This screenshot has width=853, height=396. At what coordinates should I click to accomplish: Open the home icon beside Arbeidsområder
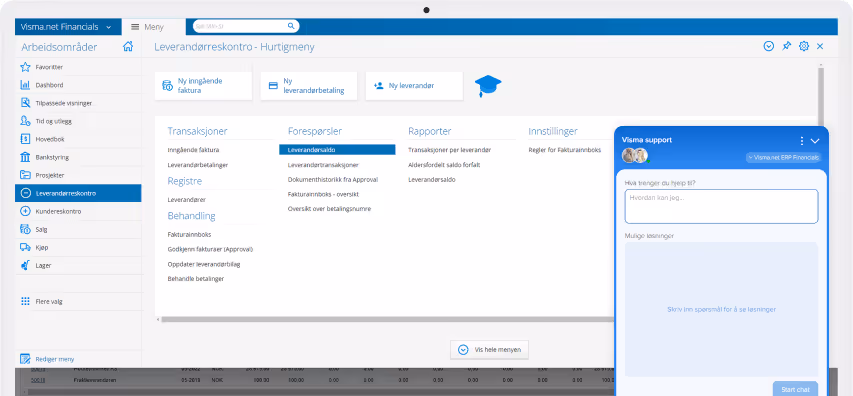128,47
